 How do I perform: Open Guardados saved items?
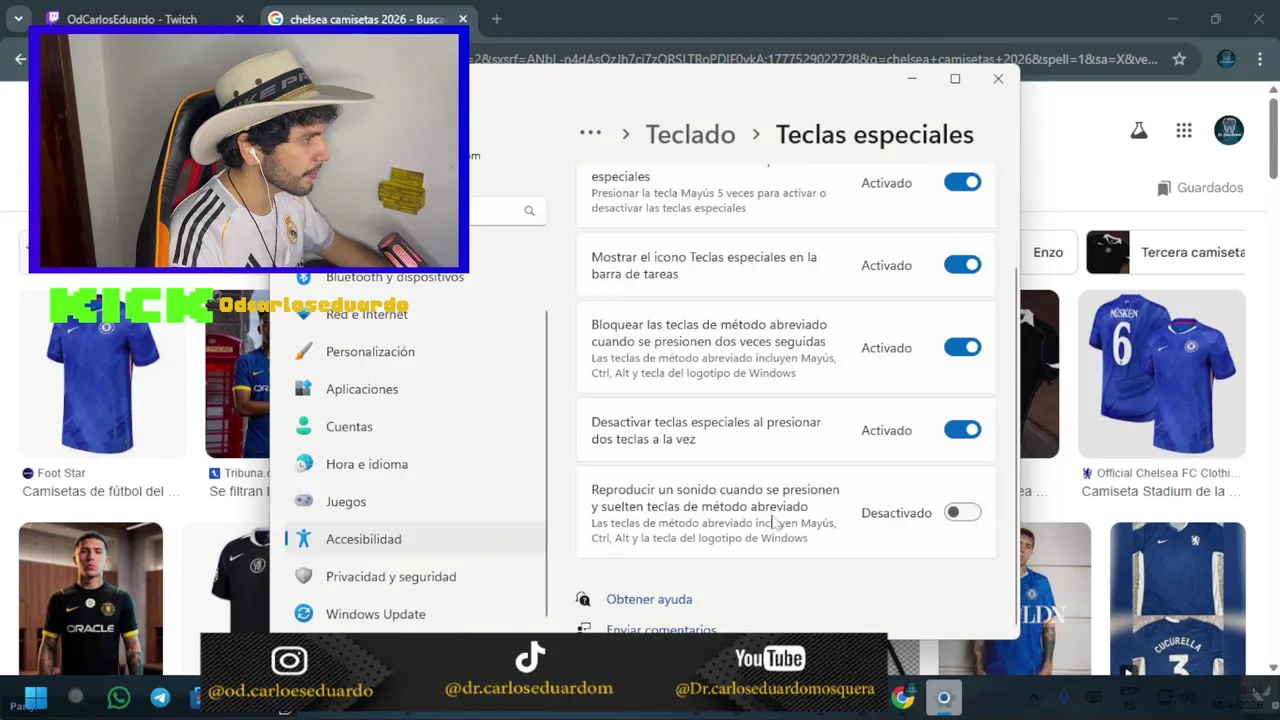pos(1199,188)
